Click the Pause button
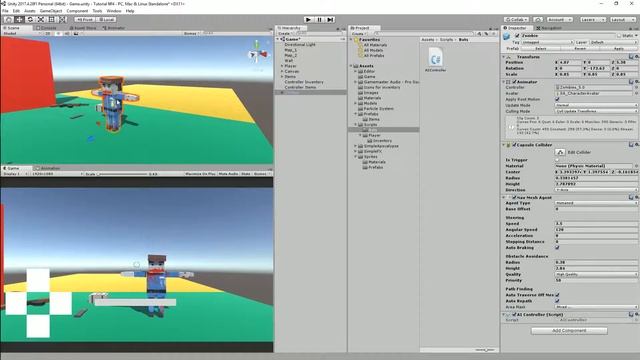 click(320, 19)
